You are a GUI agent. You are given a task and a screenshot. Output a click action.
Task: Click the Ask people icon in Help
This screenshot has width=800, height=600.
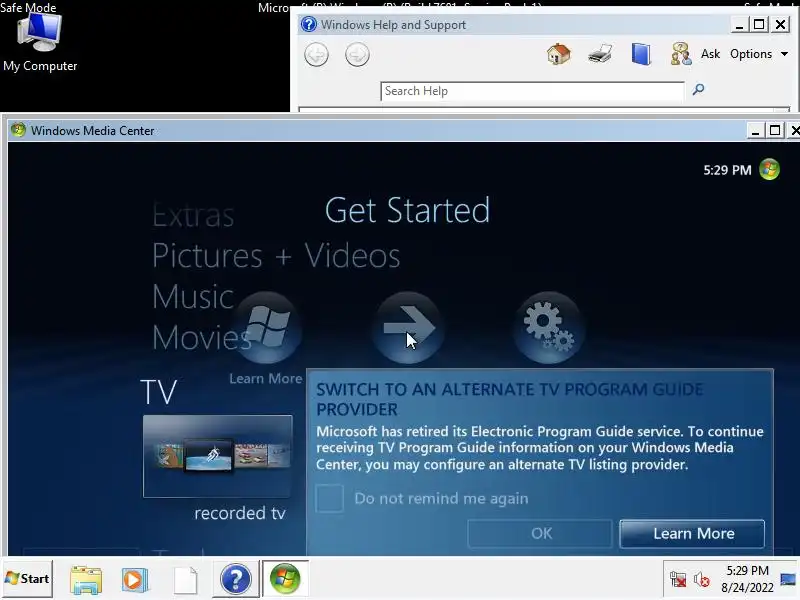[681, 54]
